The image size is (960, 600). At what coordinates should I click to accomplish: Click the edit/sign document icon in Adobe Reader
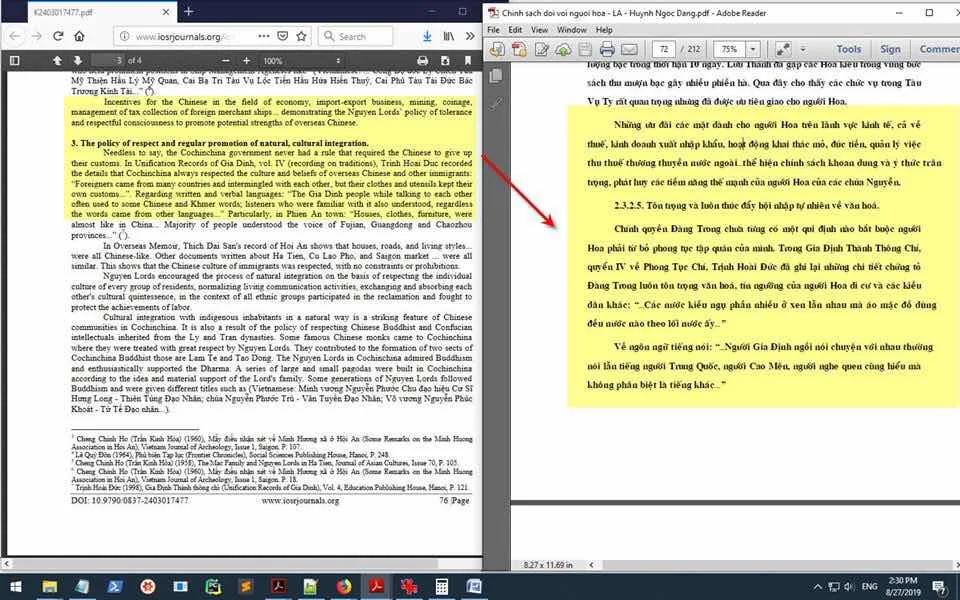(x=542, y=49)
